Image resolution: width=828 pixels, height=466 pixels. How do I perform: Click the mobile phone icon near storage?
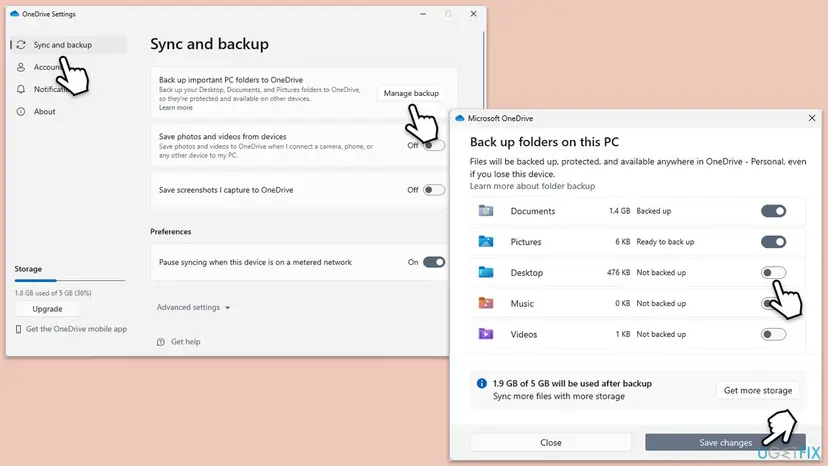click(18, 329)
